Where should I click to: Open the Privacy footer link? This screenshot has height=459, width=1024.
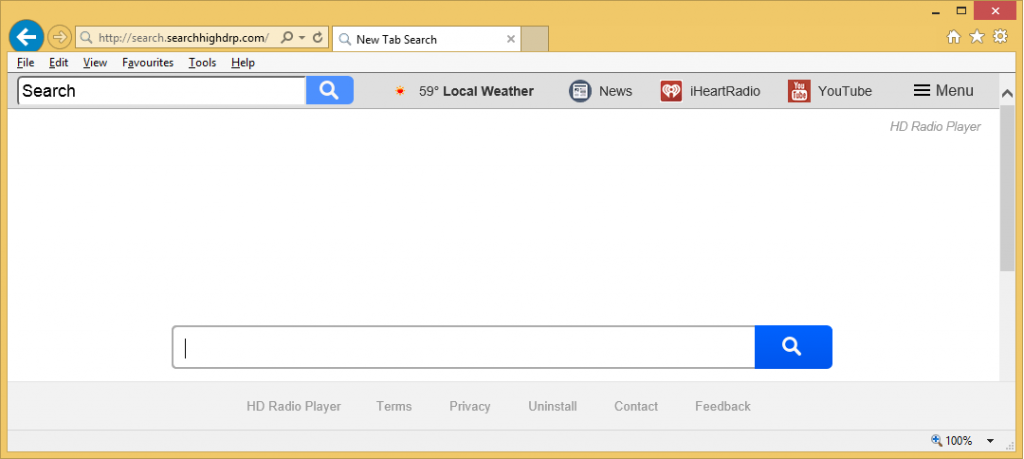pyautogui.click(x=470, y=406)
